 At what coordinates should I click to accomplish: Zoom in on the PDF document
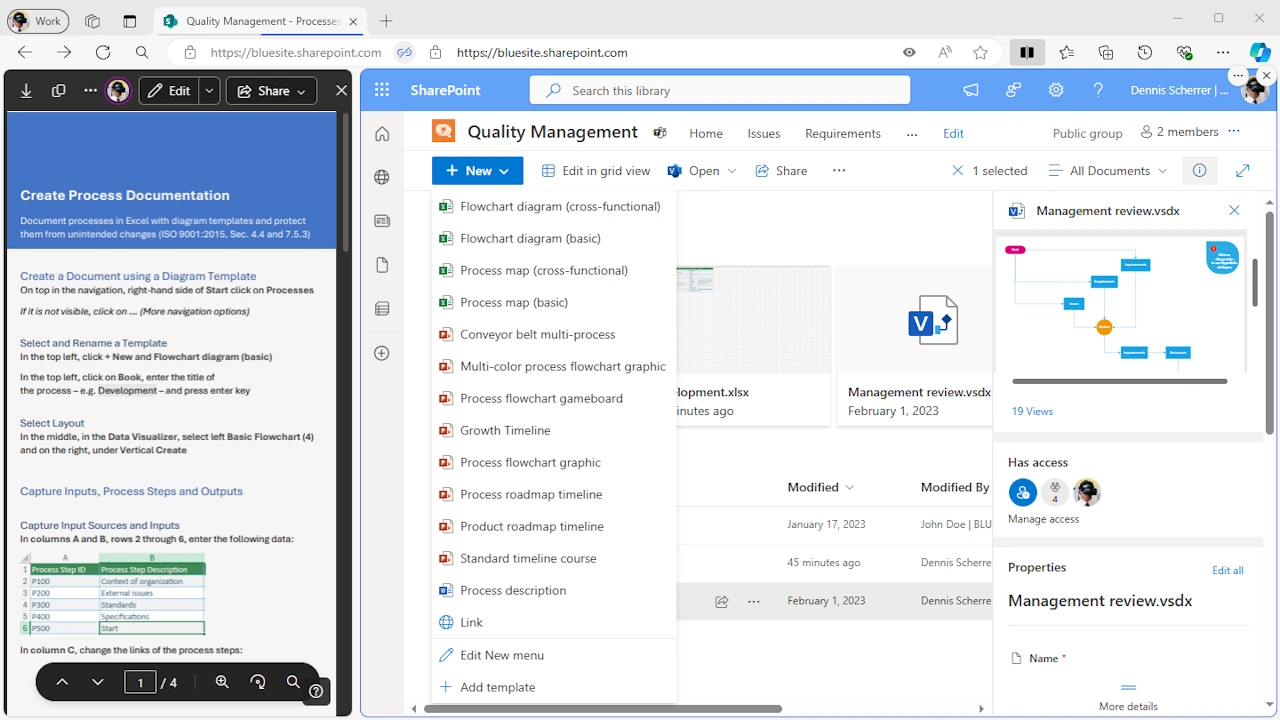click(222, 682)
